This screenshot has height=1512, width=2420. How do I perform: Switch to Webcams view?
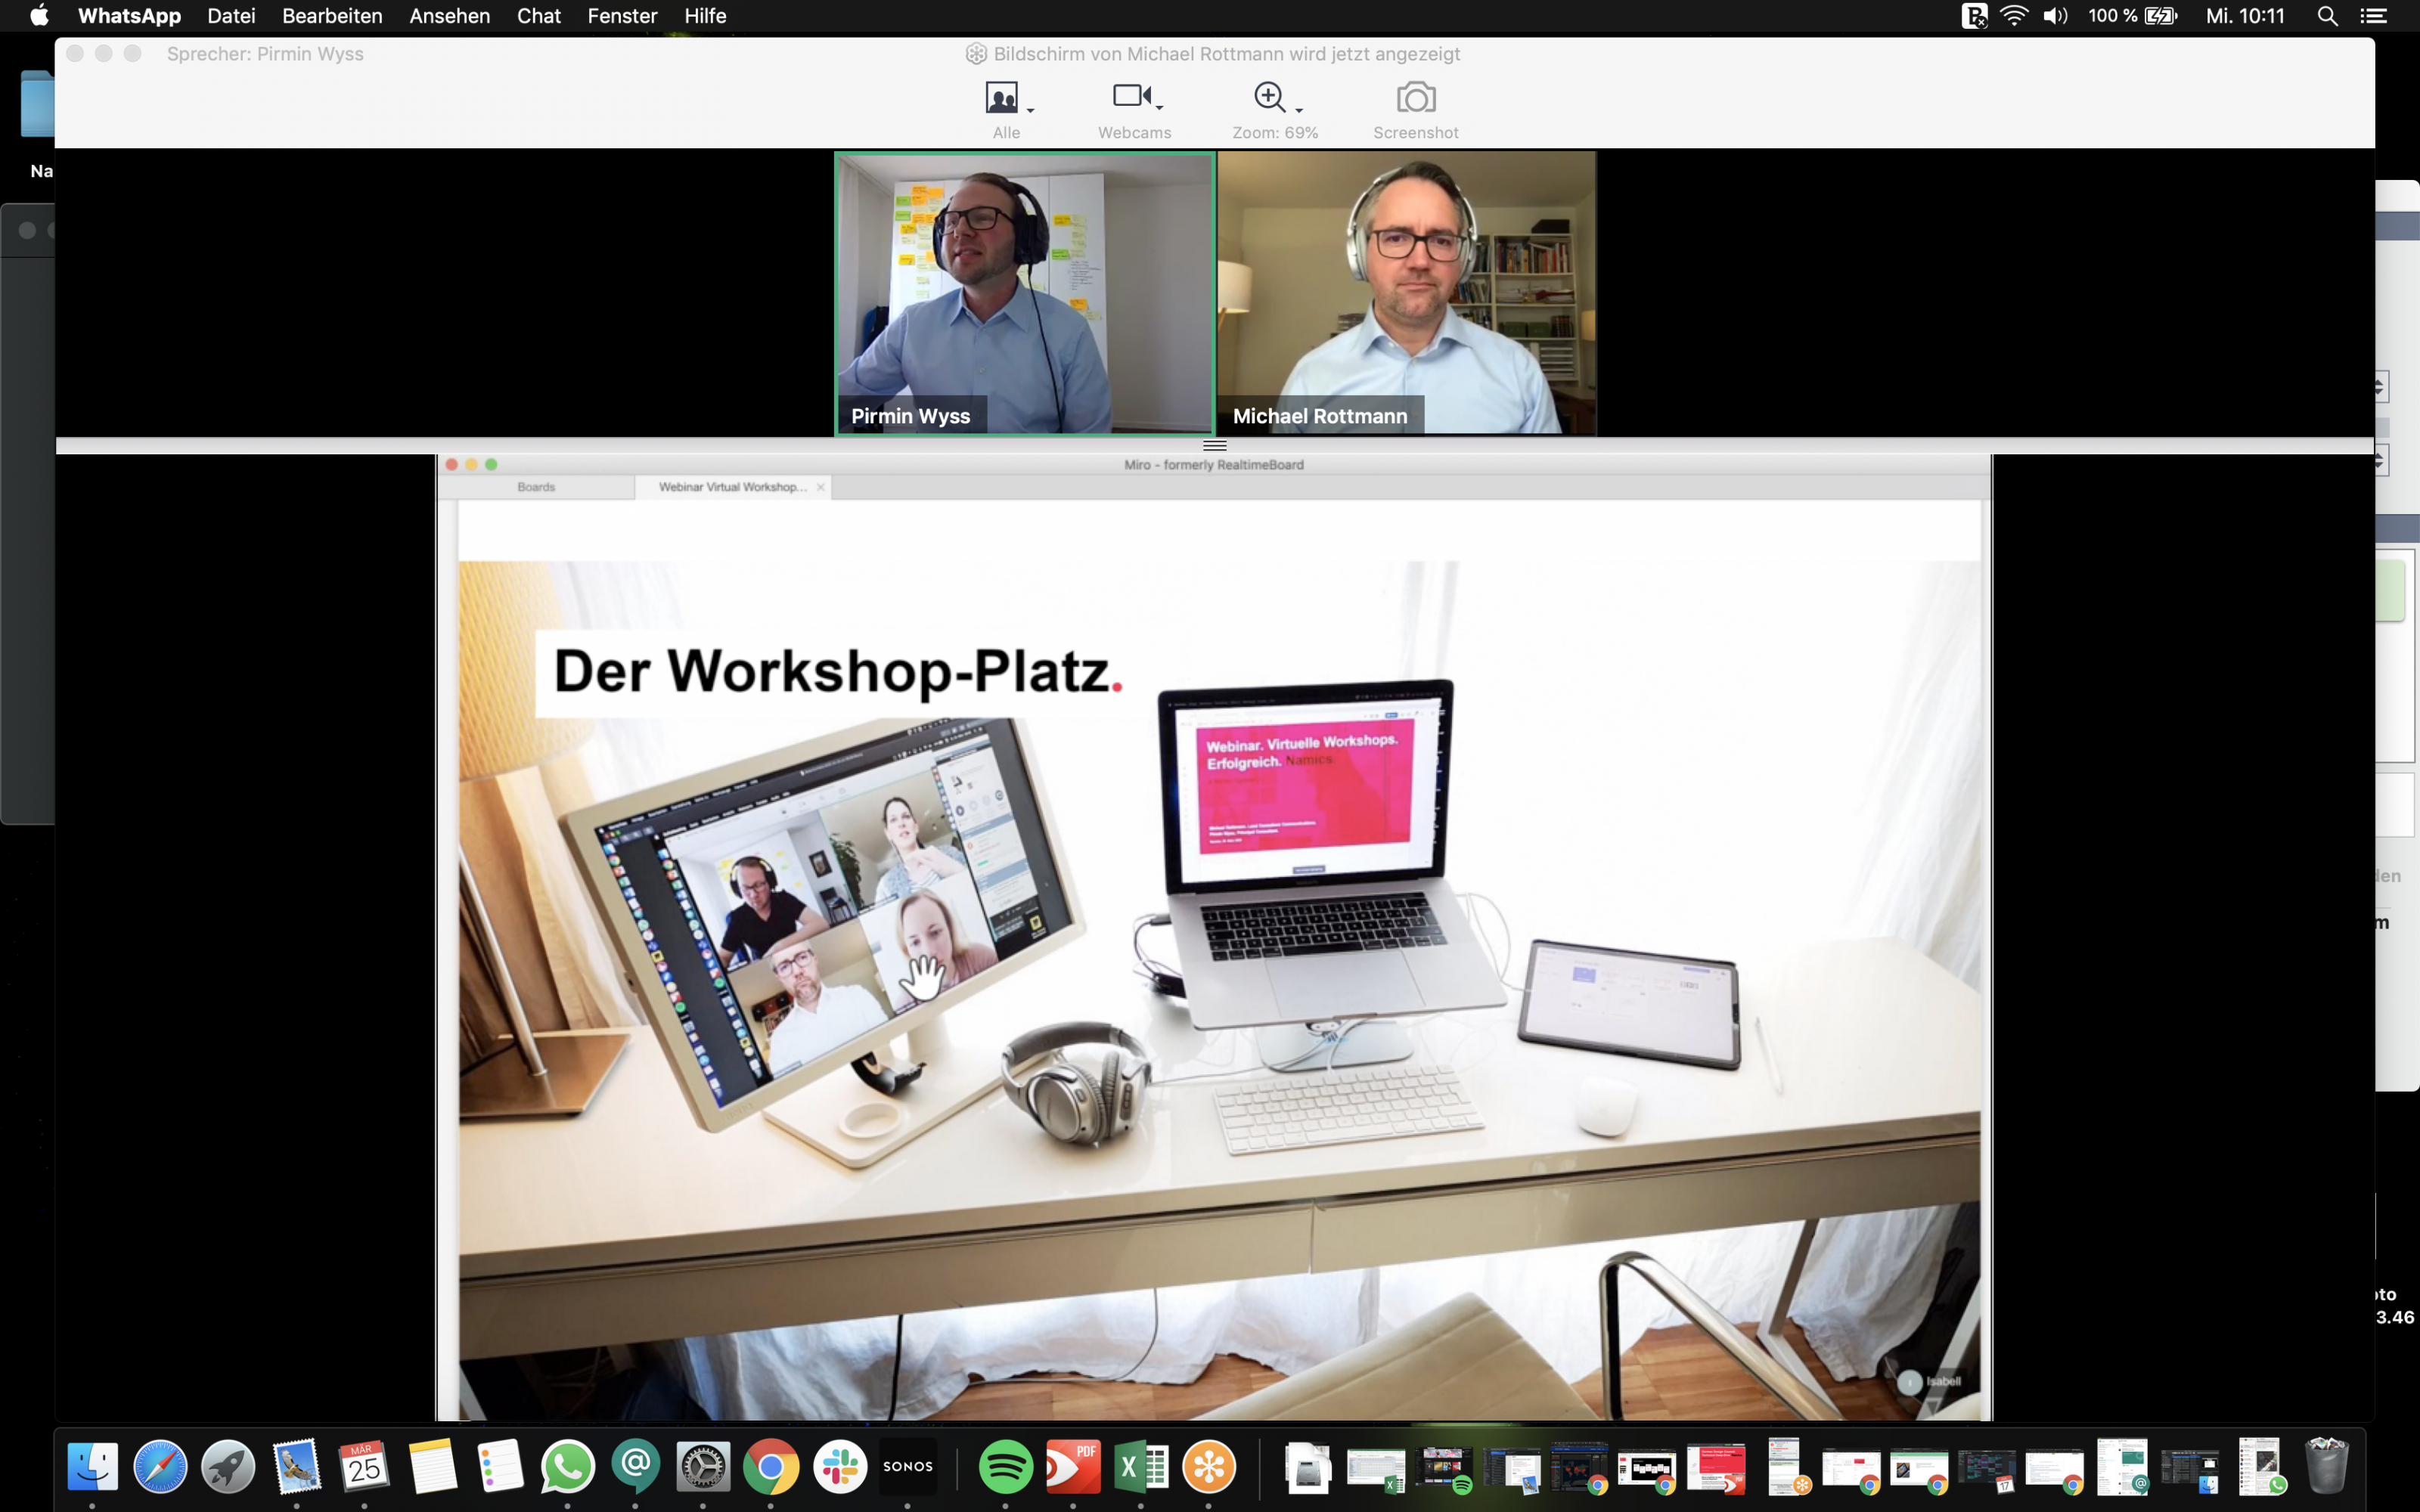[x=1134, y=108]
